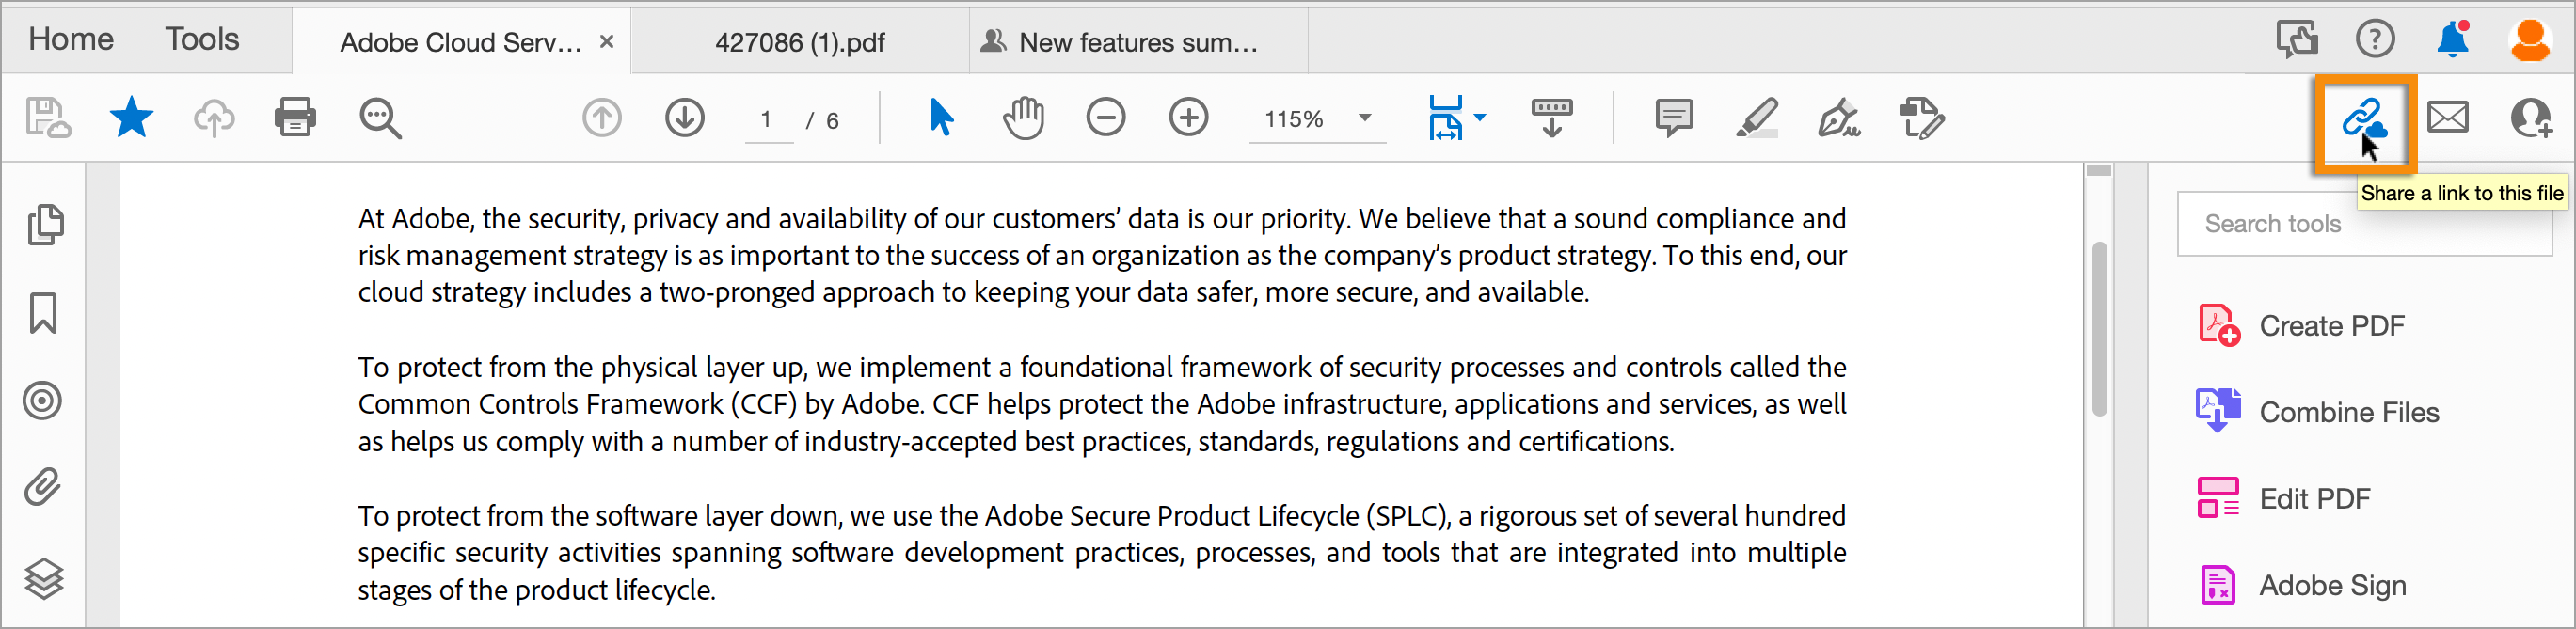Open the Combine Files tool
2576x629 pixels.
coord(2349,411)
